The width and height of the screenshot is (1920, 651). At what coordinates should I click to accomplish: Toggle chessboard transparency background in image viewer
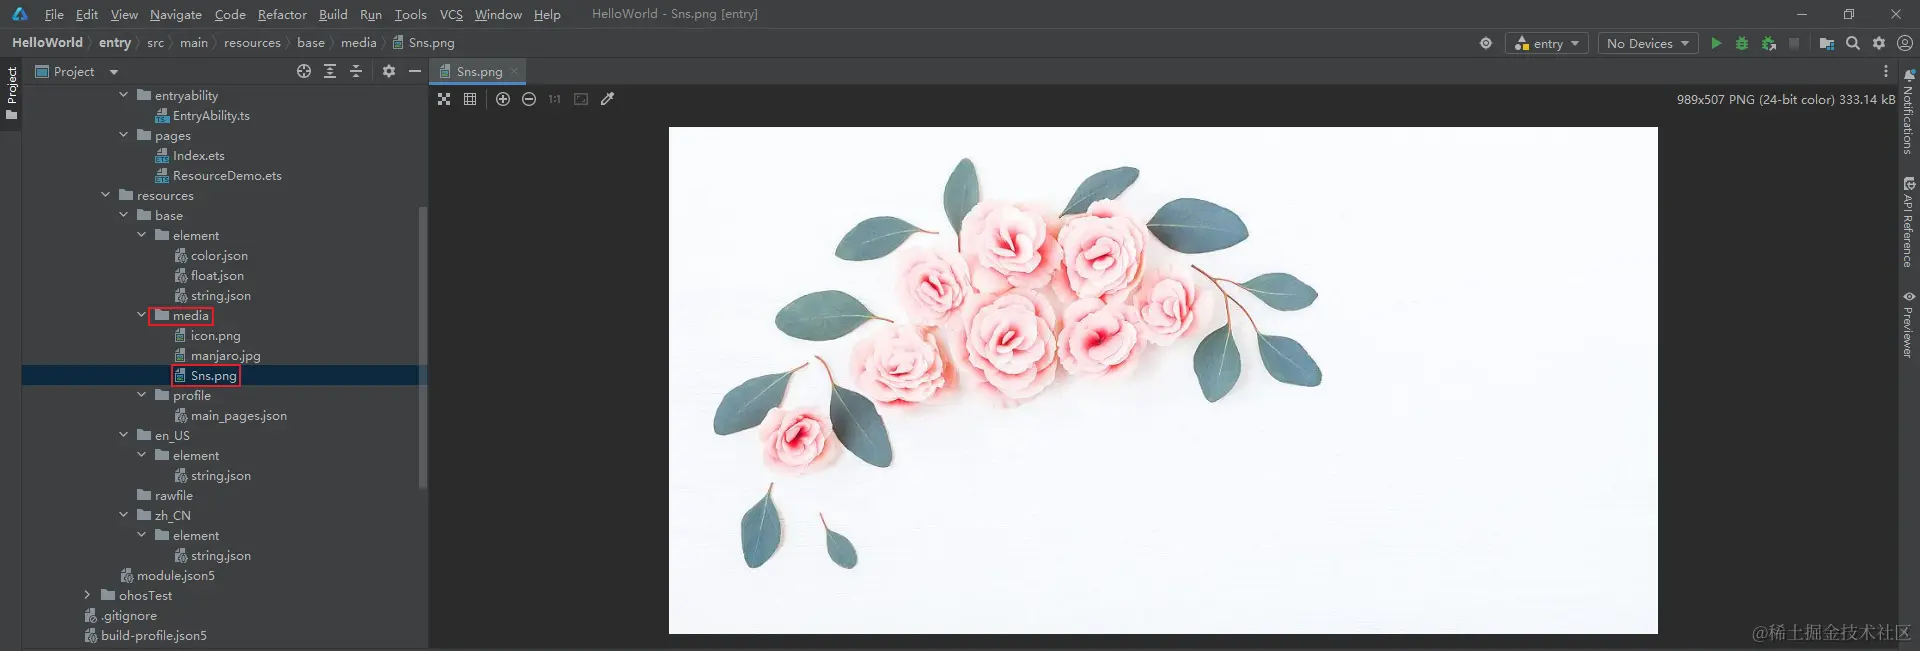coord(444,99)
